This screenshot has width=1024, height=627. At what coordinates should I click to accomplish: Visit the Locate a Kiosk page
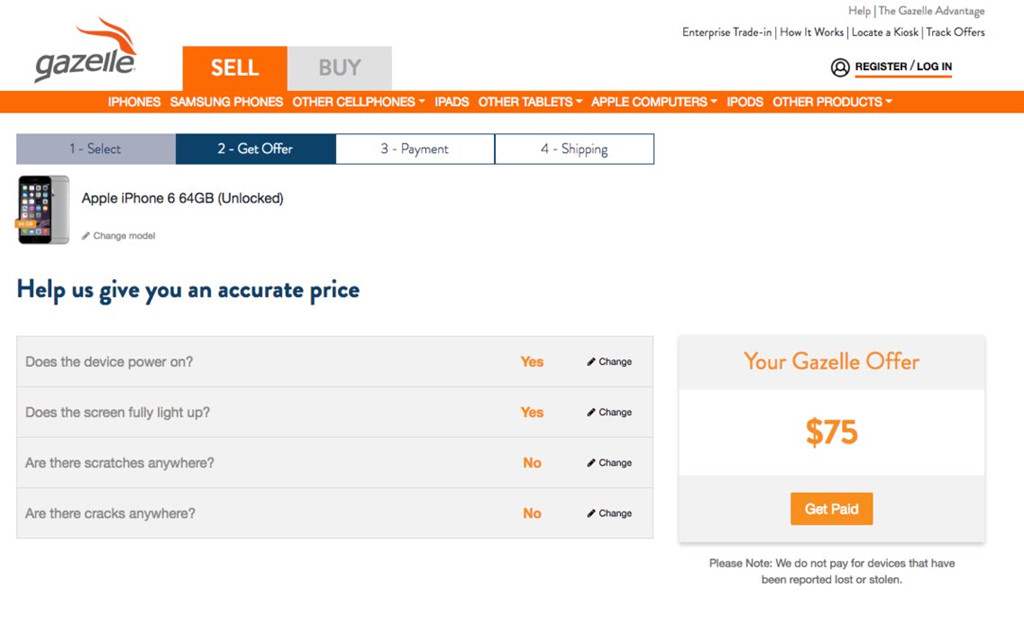[x=887, y=32]
